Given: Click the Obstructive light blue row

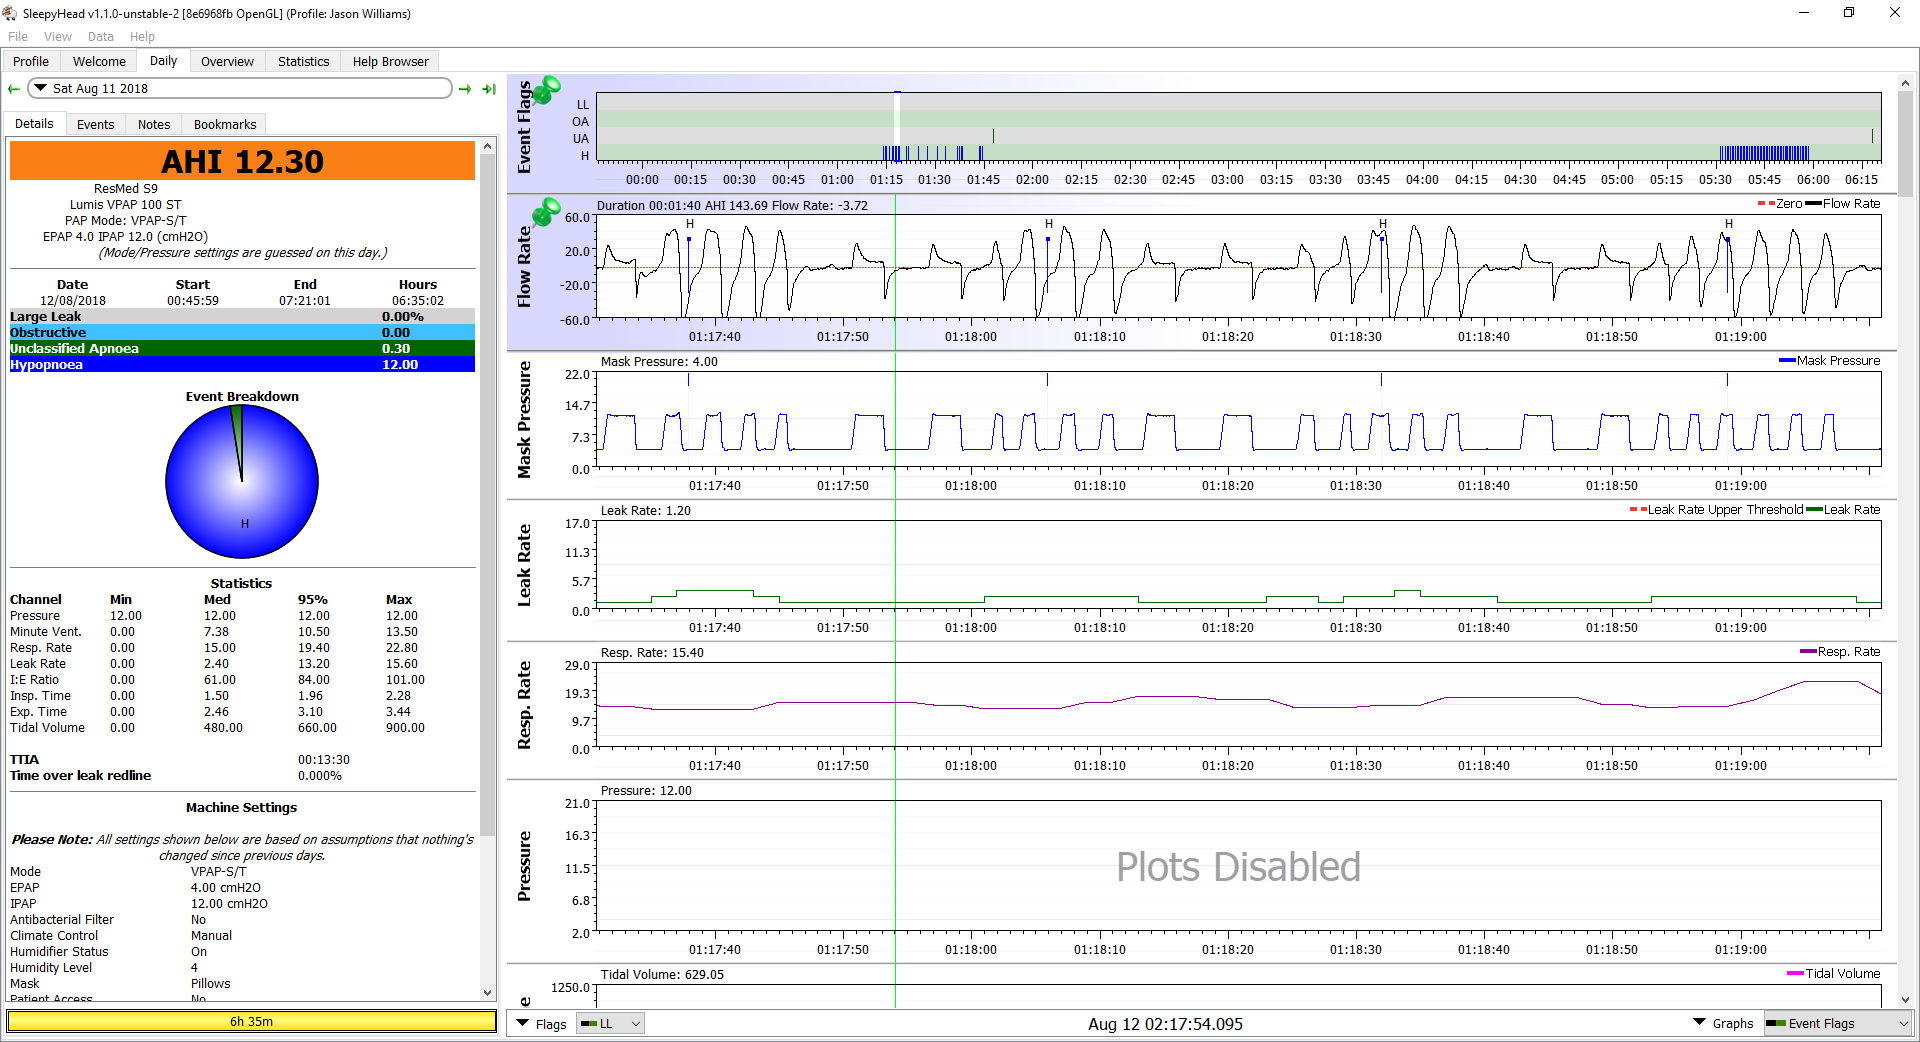Looking at the screenshot, I should (x=242, y=333).
